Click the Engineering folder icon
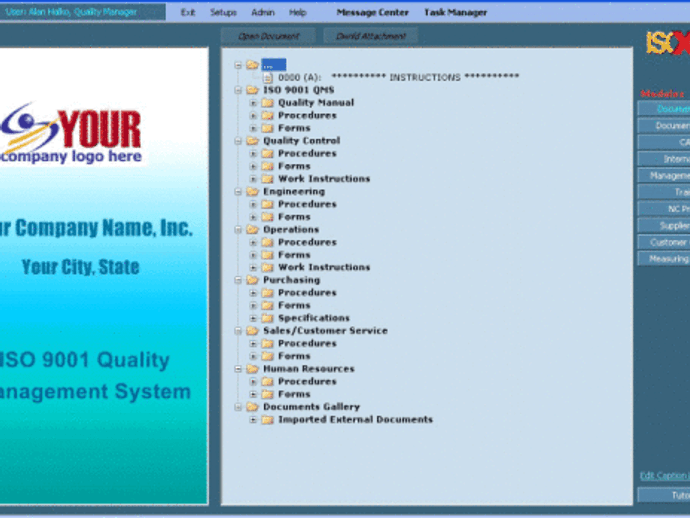This screenshot has width=690, height=518. (x=252, y=191)
